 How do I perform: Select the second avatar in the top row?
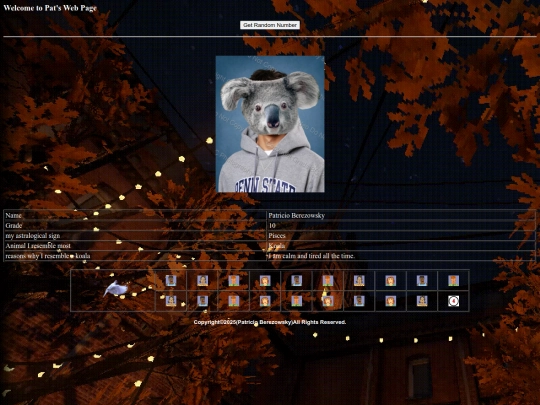pos(202,280)
